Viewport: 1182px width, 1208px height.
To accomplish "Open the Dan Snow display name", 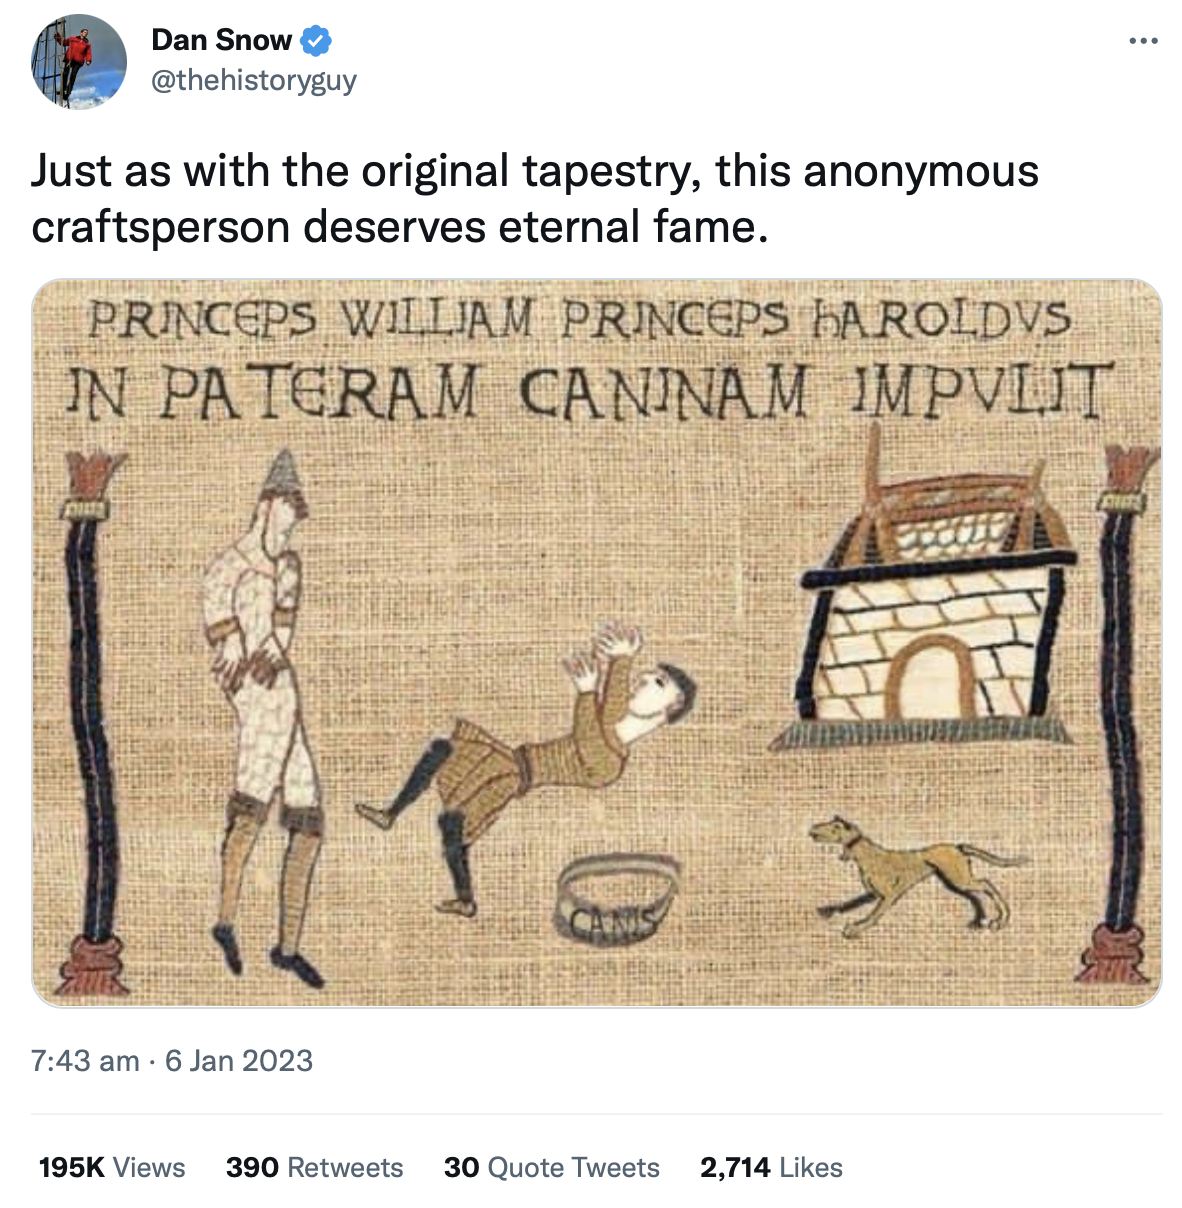I will [221, 40].
